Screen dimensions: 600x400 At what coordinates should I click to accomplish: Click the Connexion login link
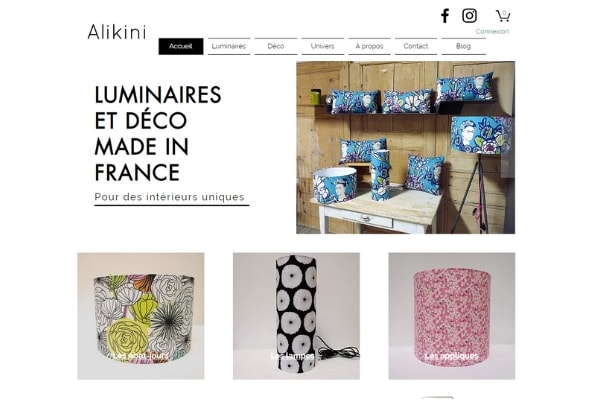pos(492,31)
